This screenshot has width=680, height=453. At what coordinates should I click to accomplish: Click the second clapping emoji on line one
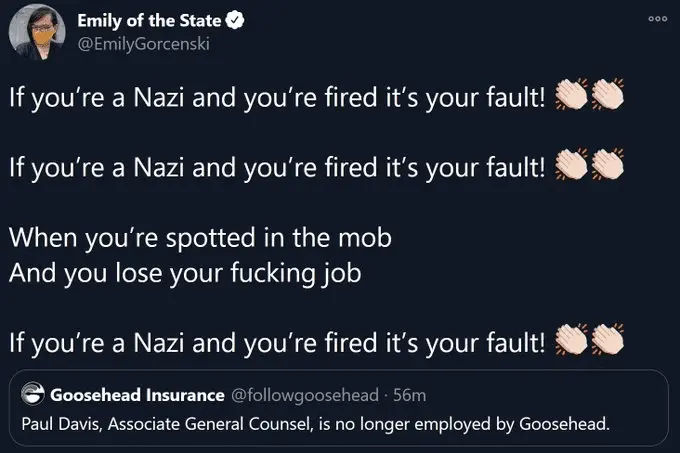coord(608,100)
